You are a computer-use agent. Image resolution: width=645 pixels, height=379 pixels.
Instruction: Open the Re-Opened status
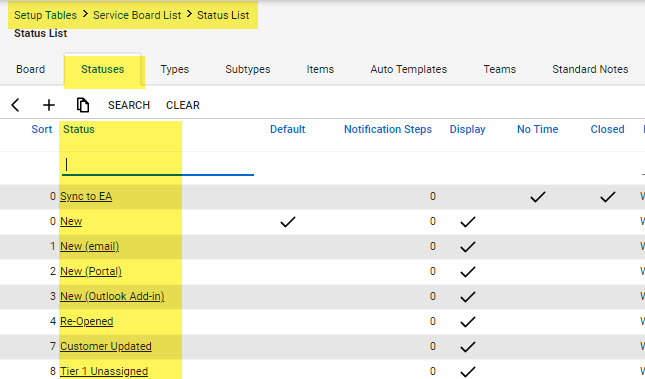tap(86, 321)
